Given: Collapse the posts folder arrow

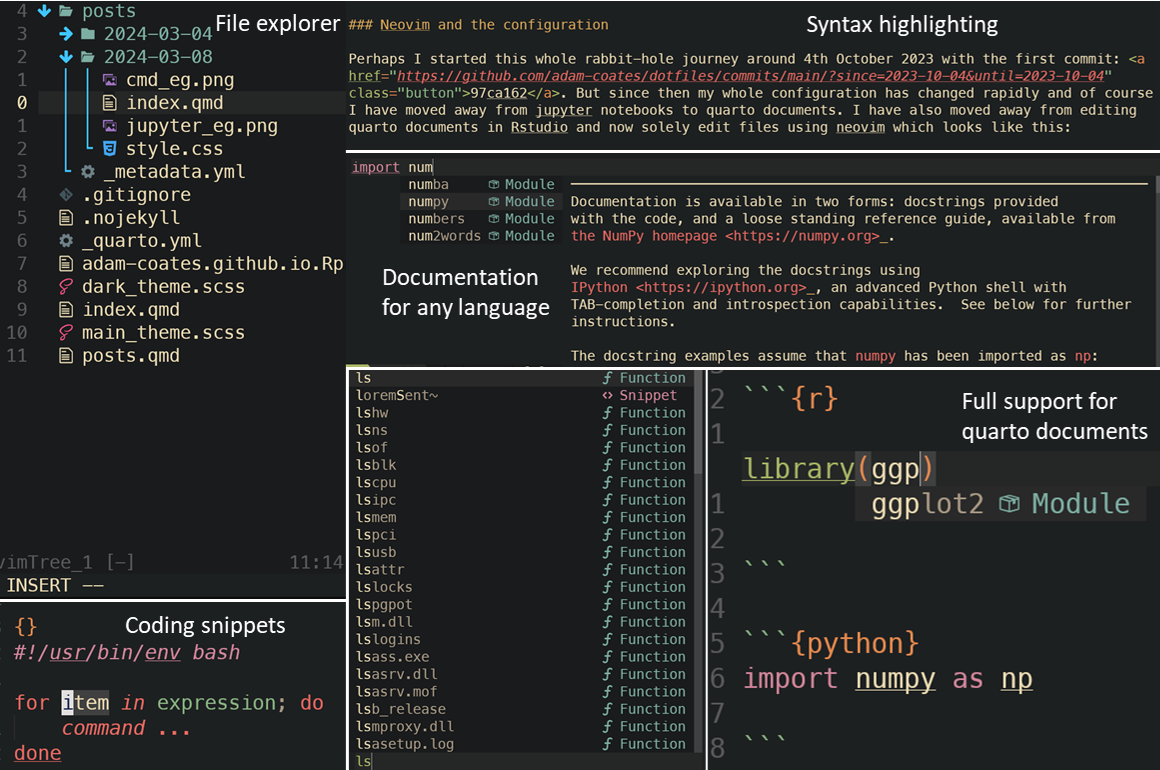Looking at the screenshot, I should (44, 10).
